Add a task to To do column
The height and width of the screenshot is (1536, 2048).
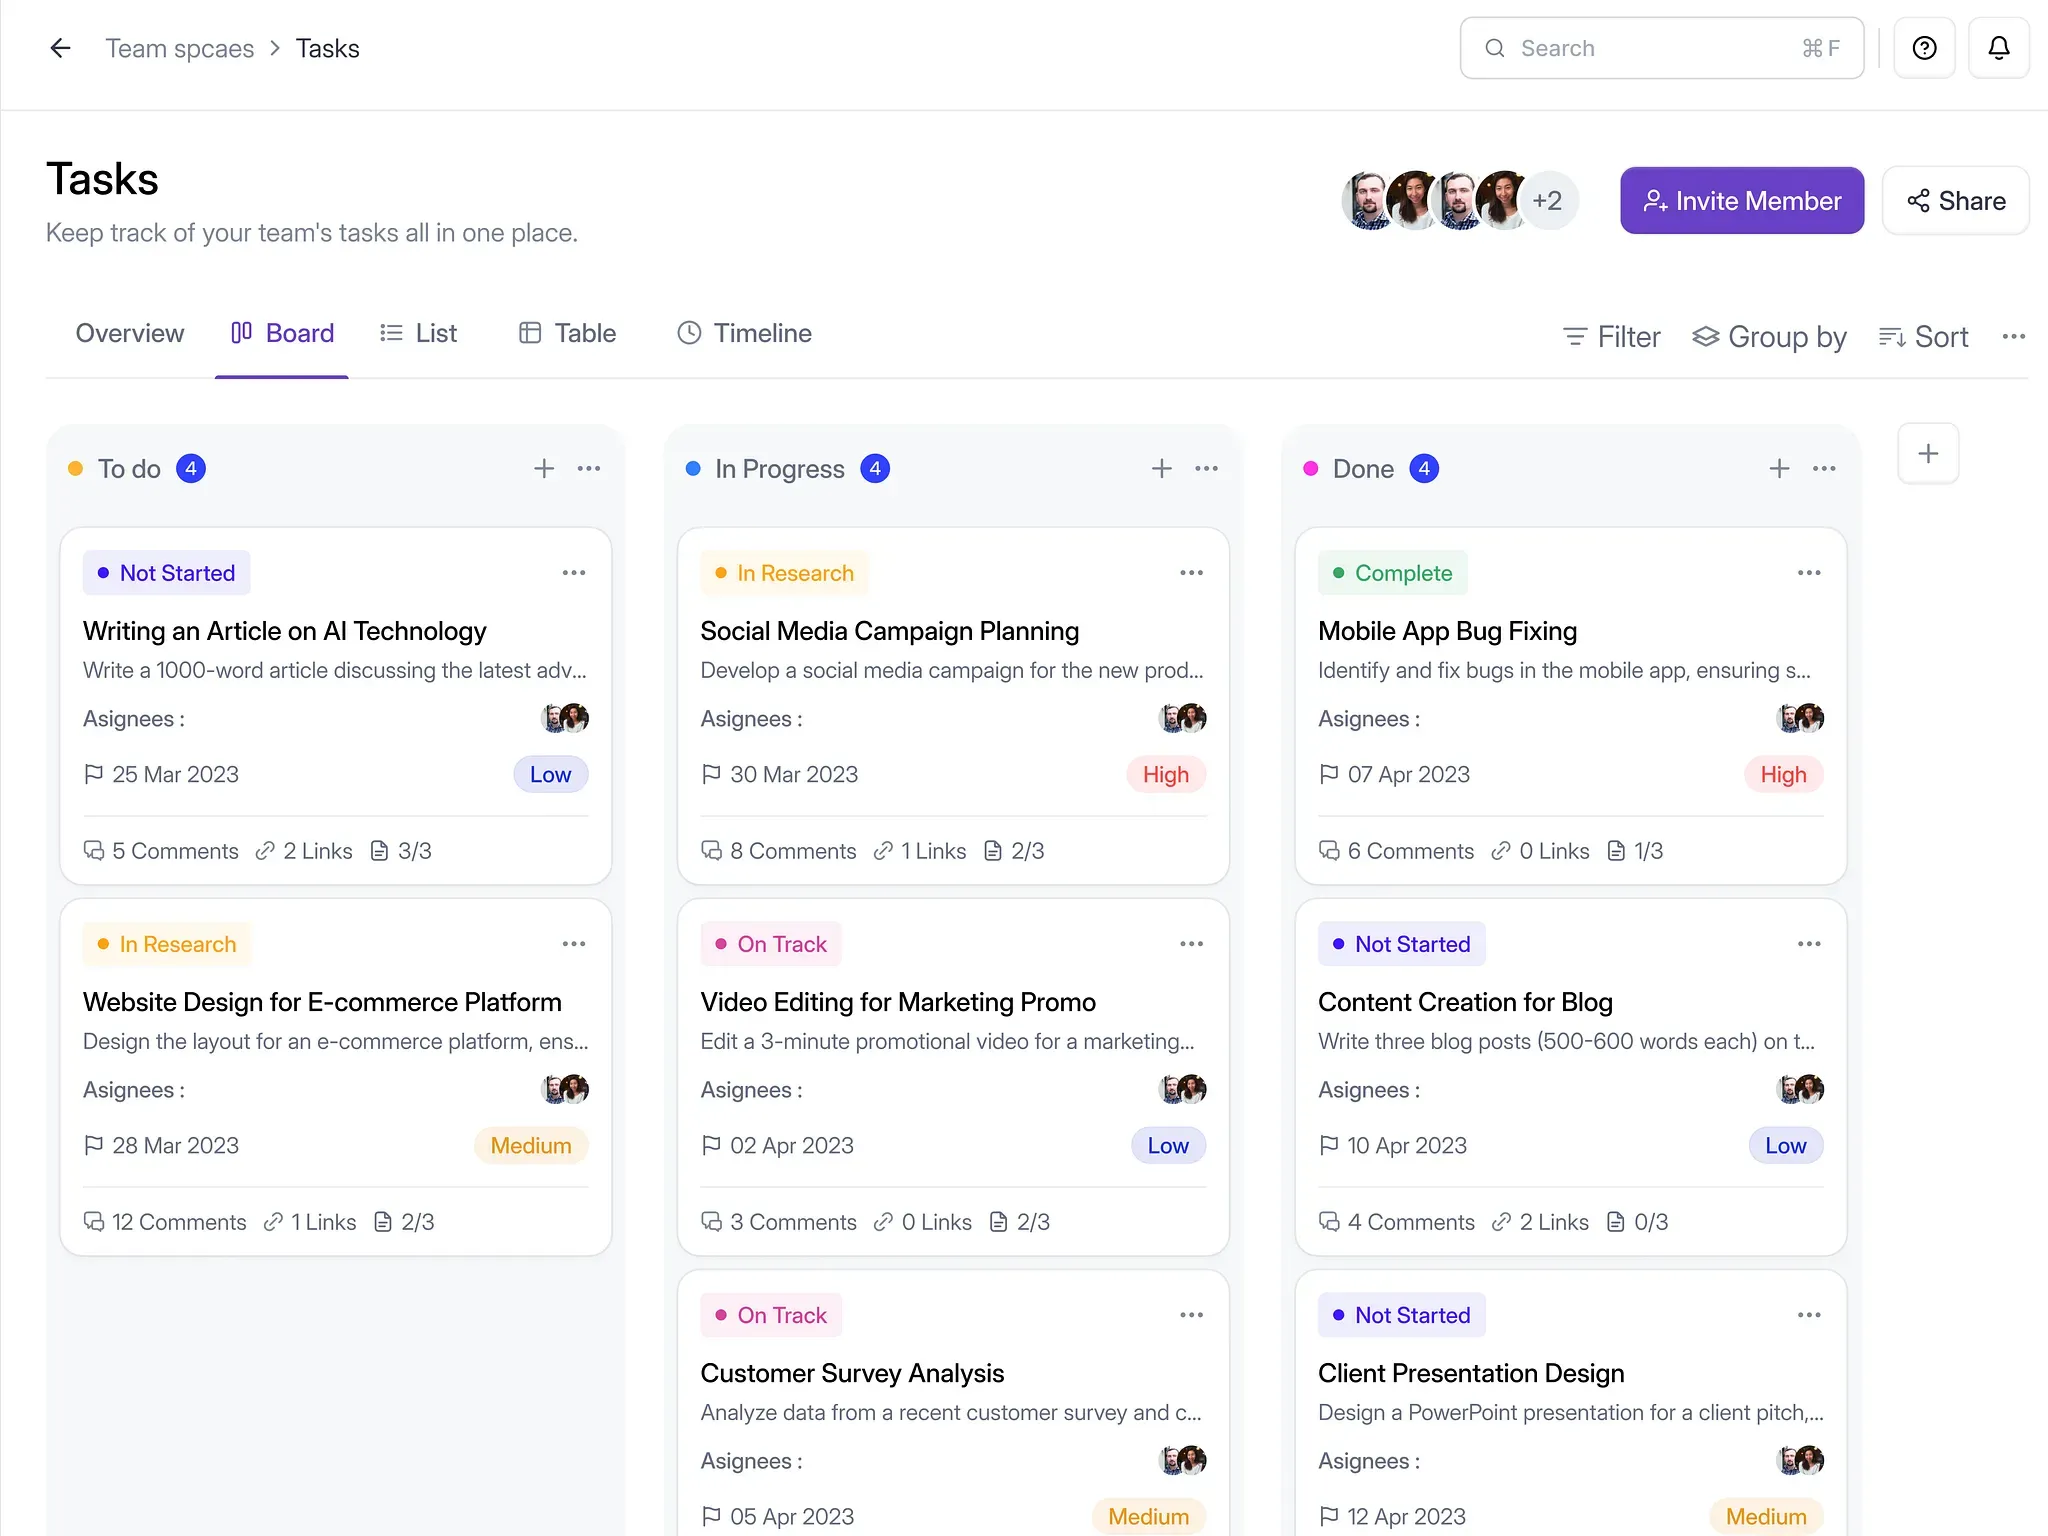(x=544, y=469)
